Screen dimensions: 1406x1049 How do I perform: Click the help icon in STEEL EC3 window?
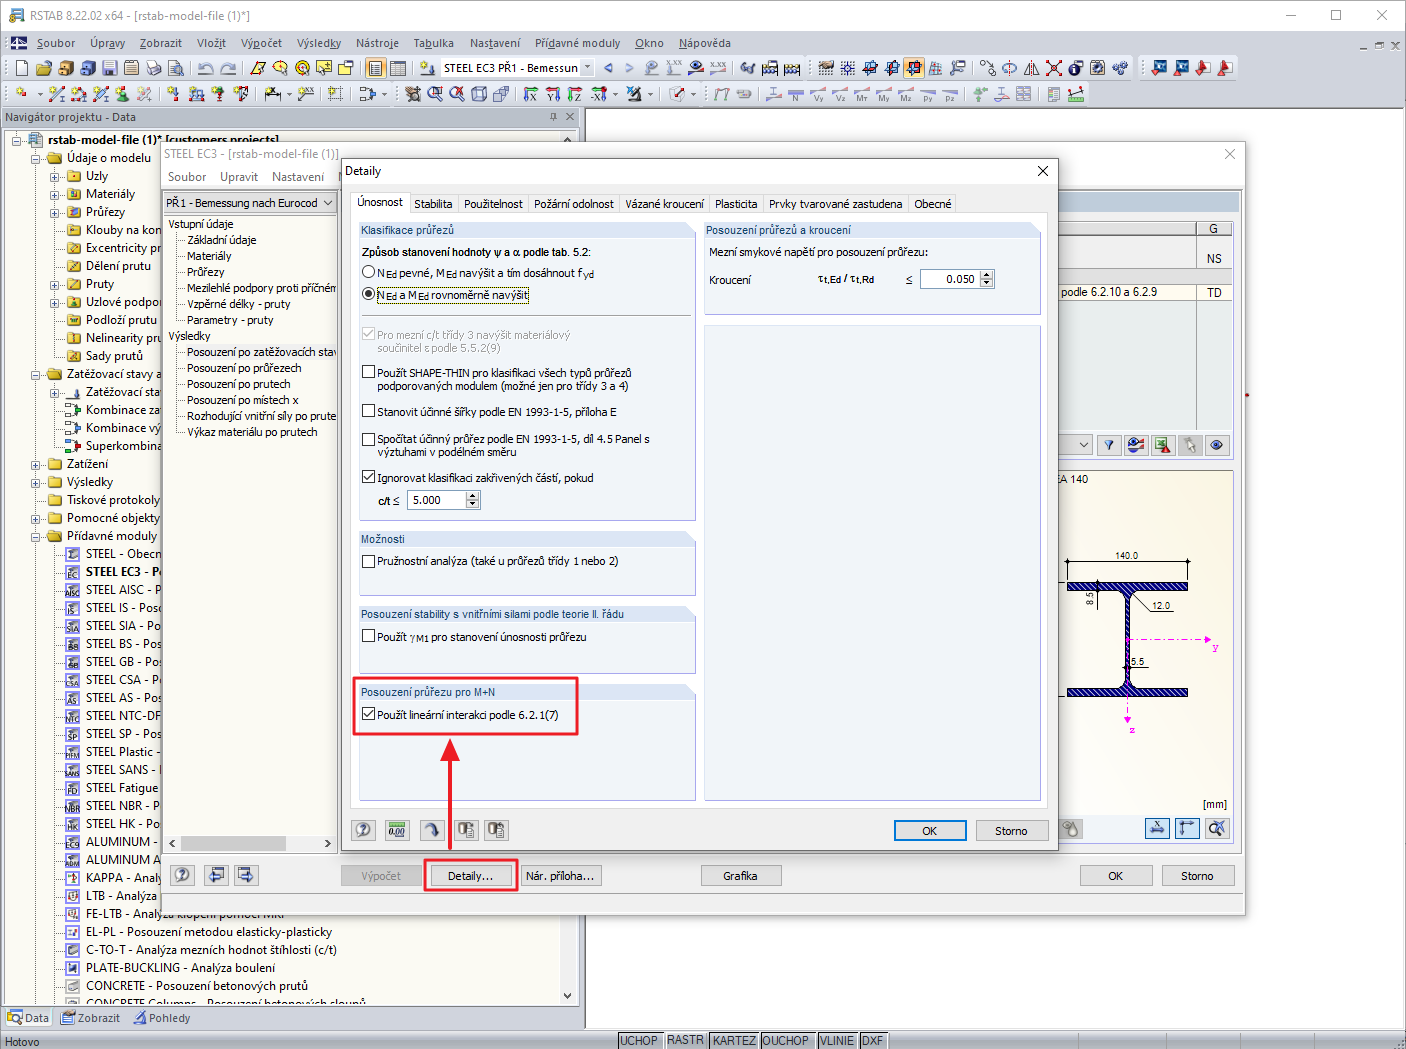(x=182, y=875)
